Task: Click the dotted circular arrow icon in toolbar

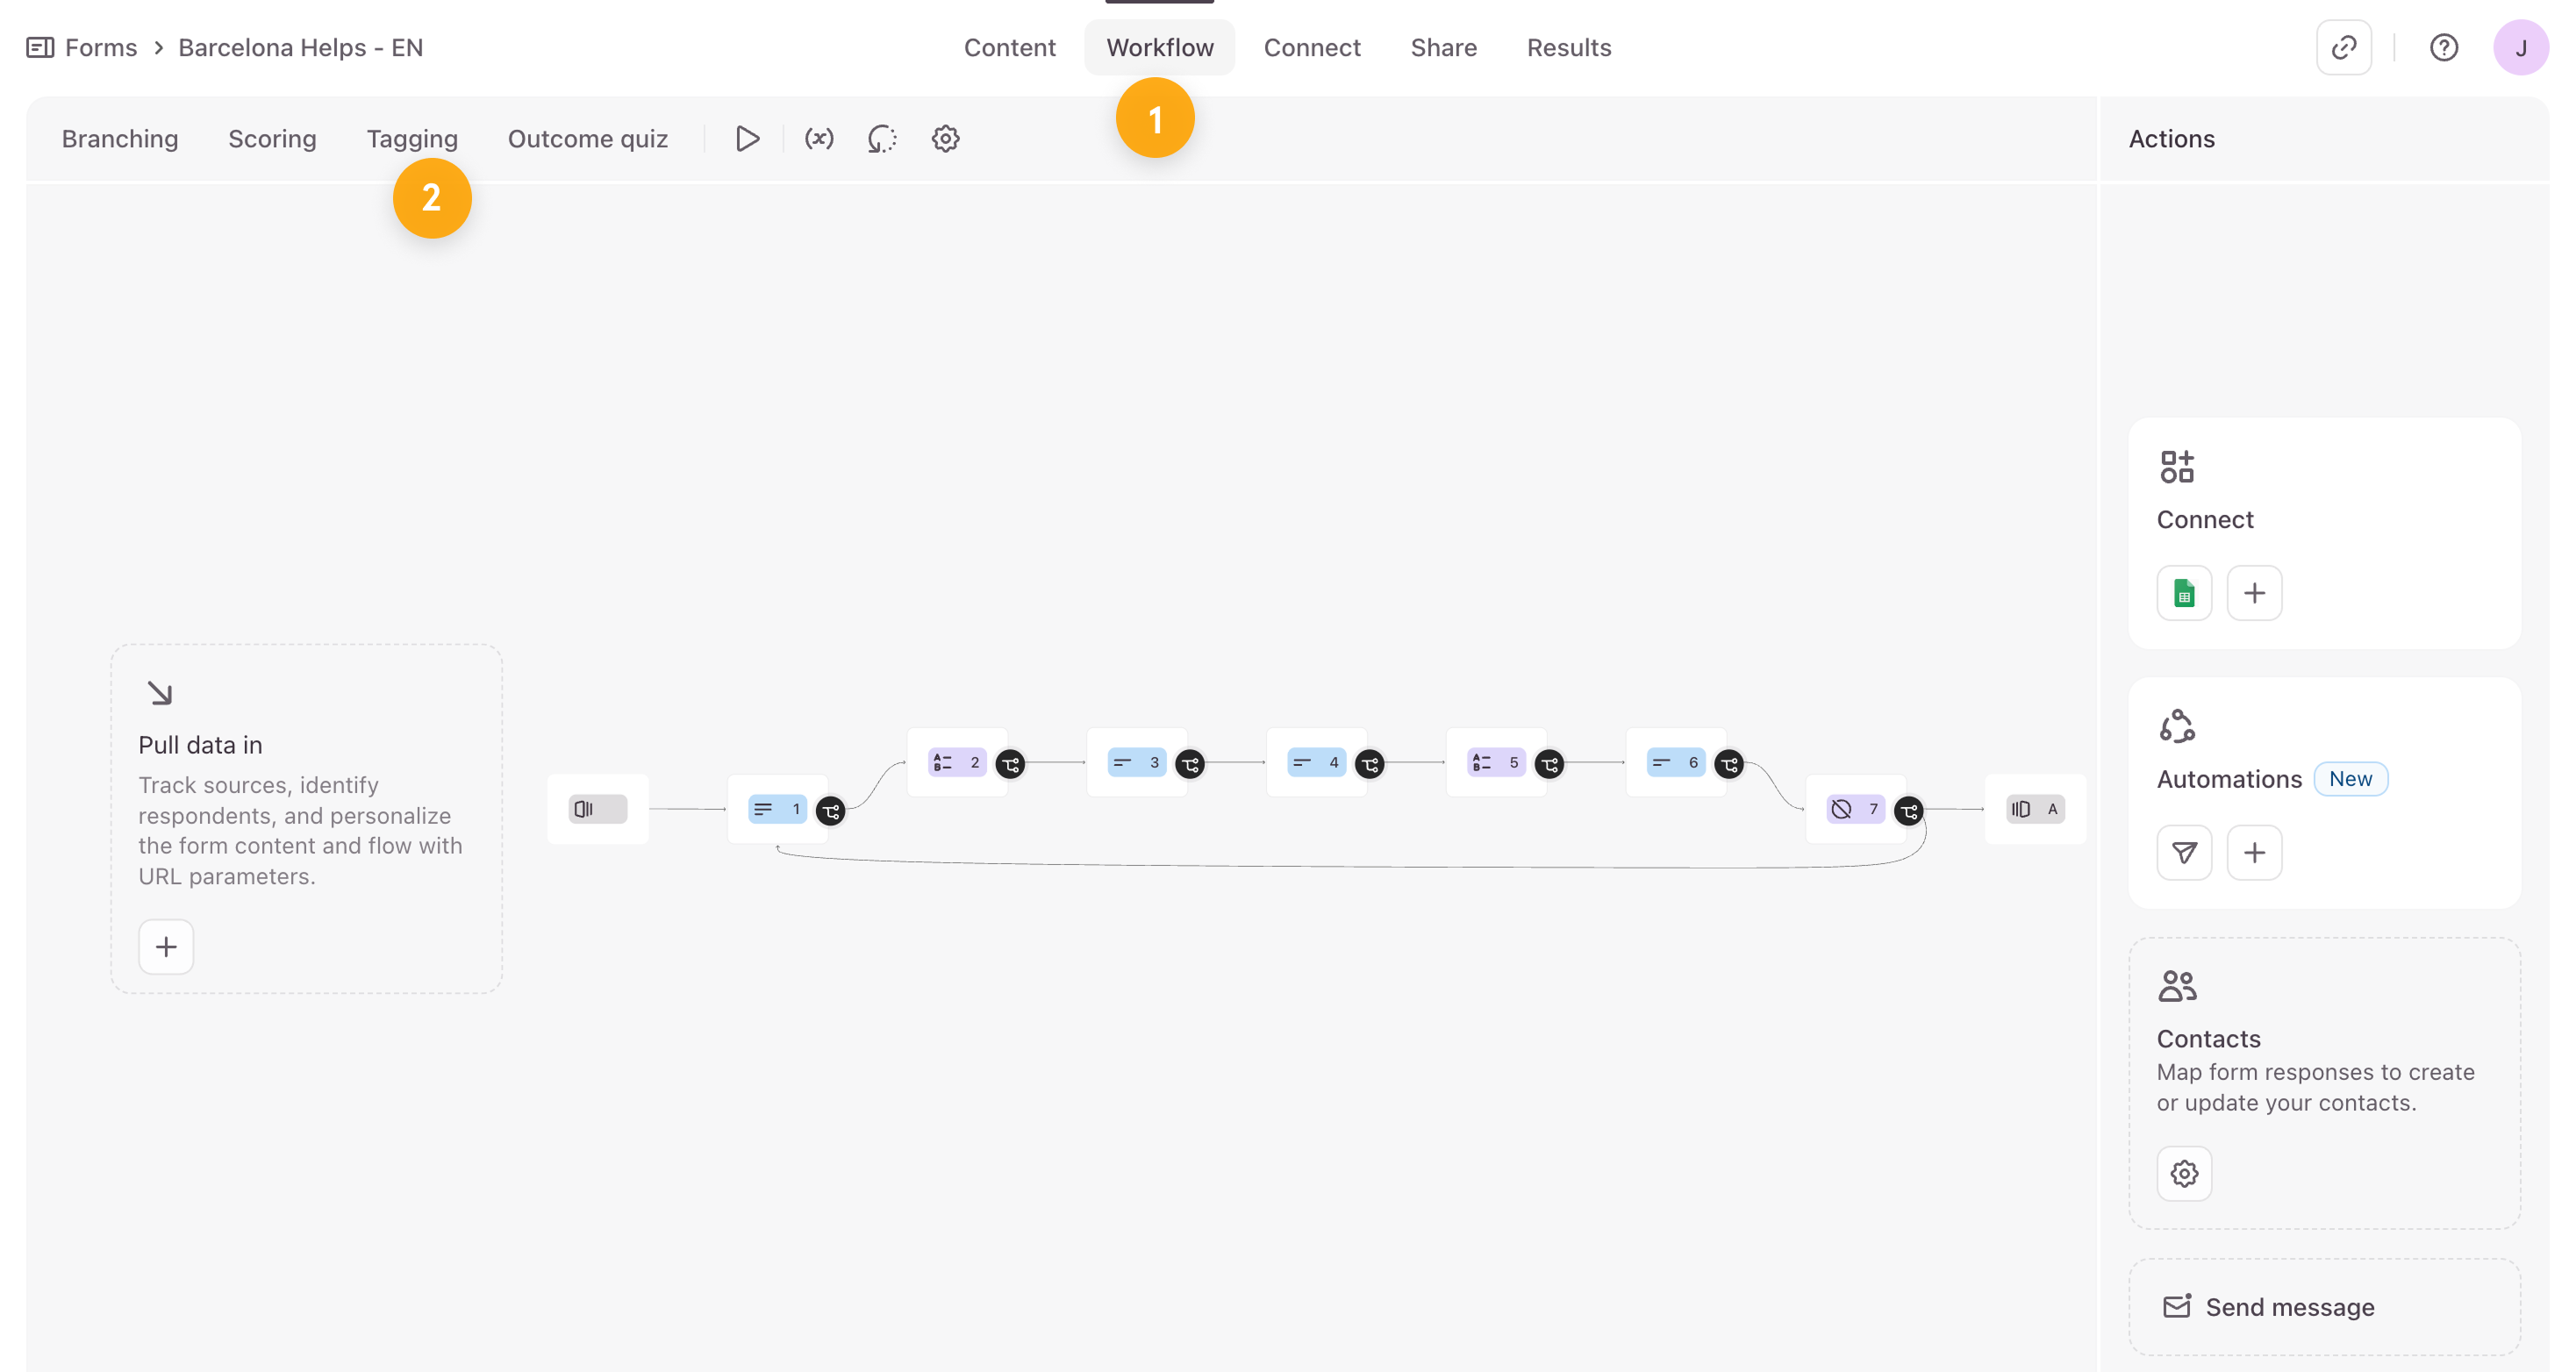Action: 882,138
